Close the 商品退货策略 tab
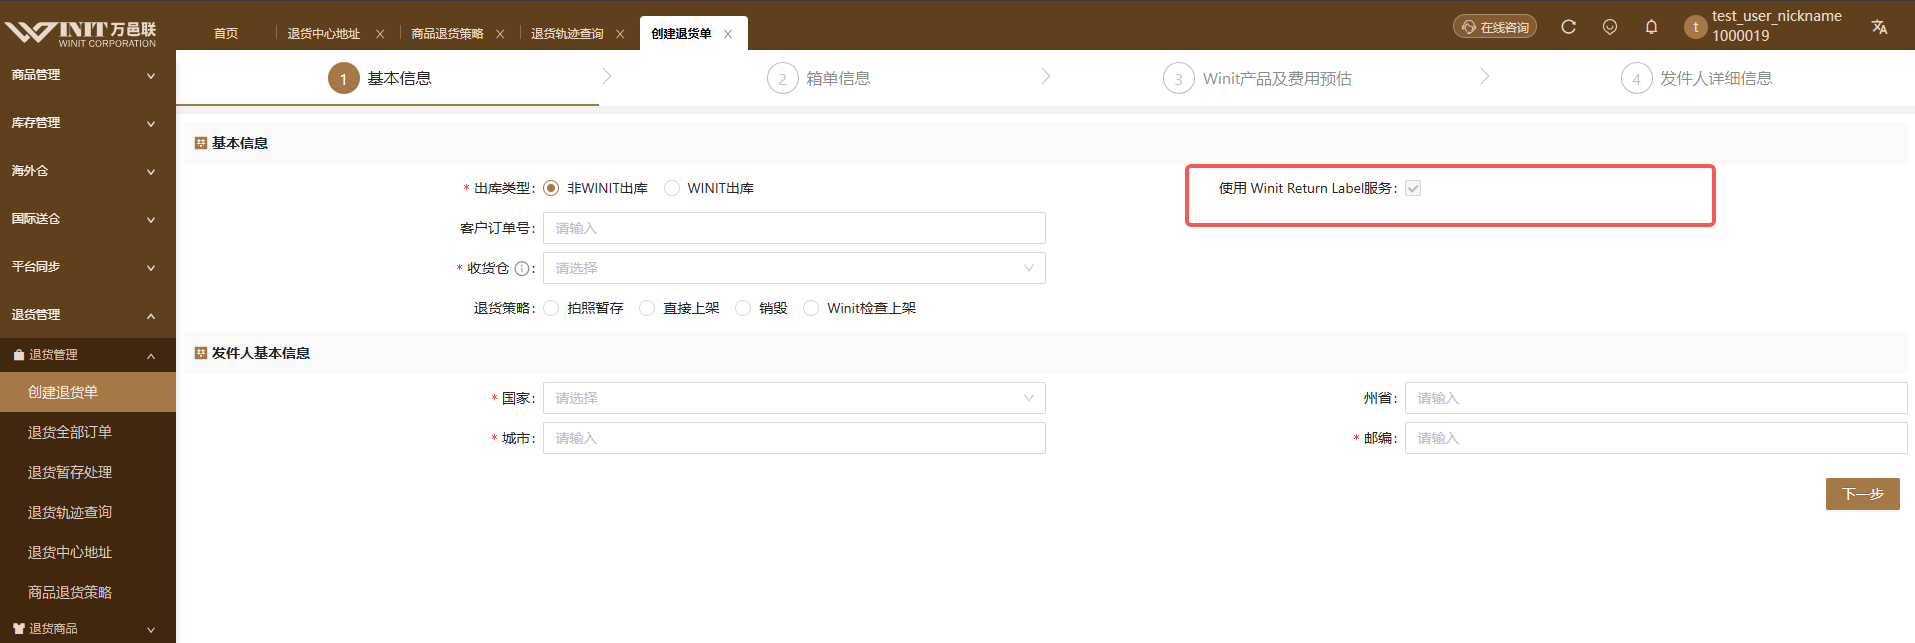Screen dimensions: 1915x643 click(x=500, y=34)
